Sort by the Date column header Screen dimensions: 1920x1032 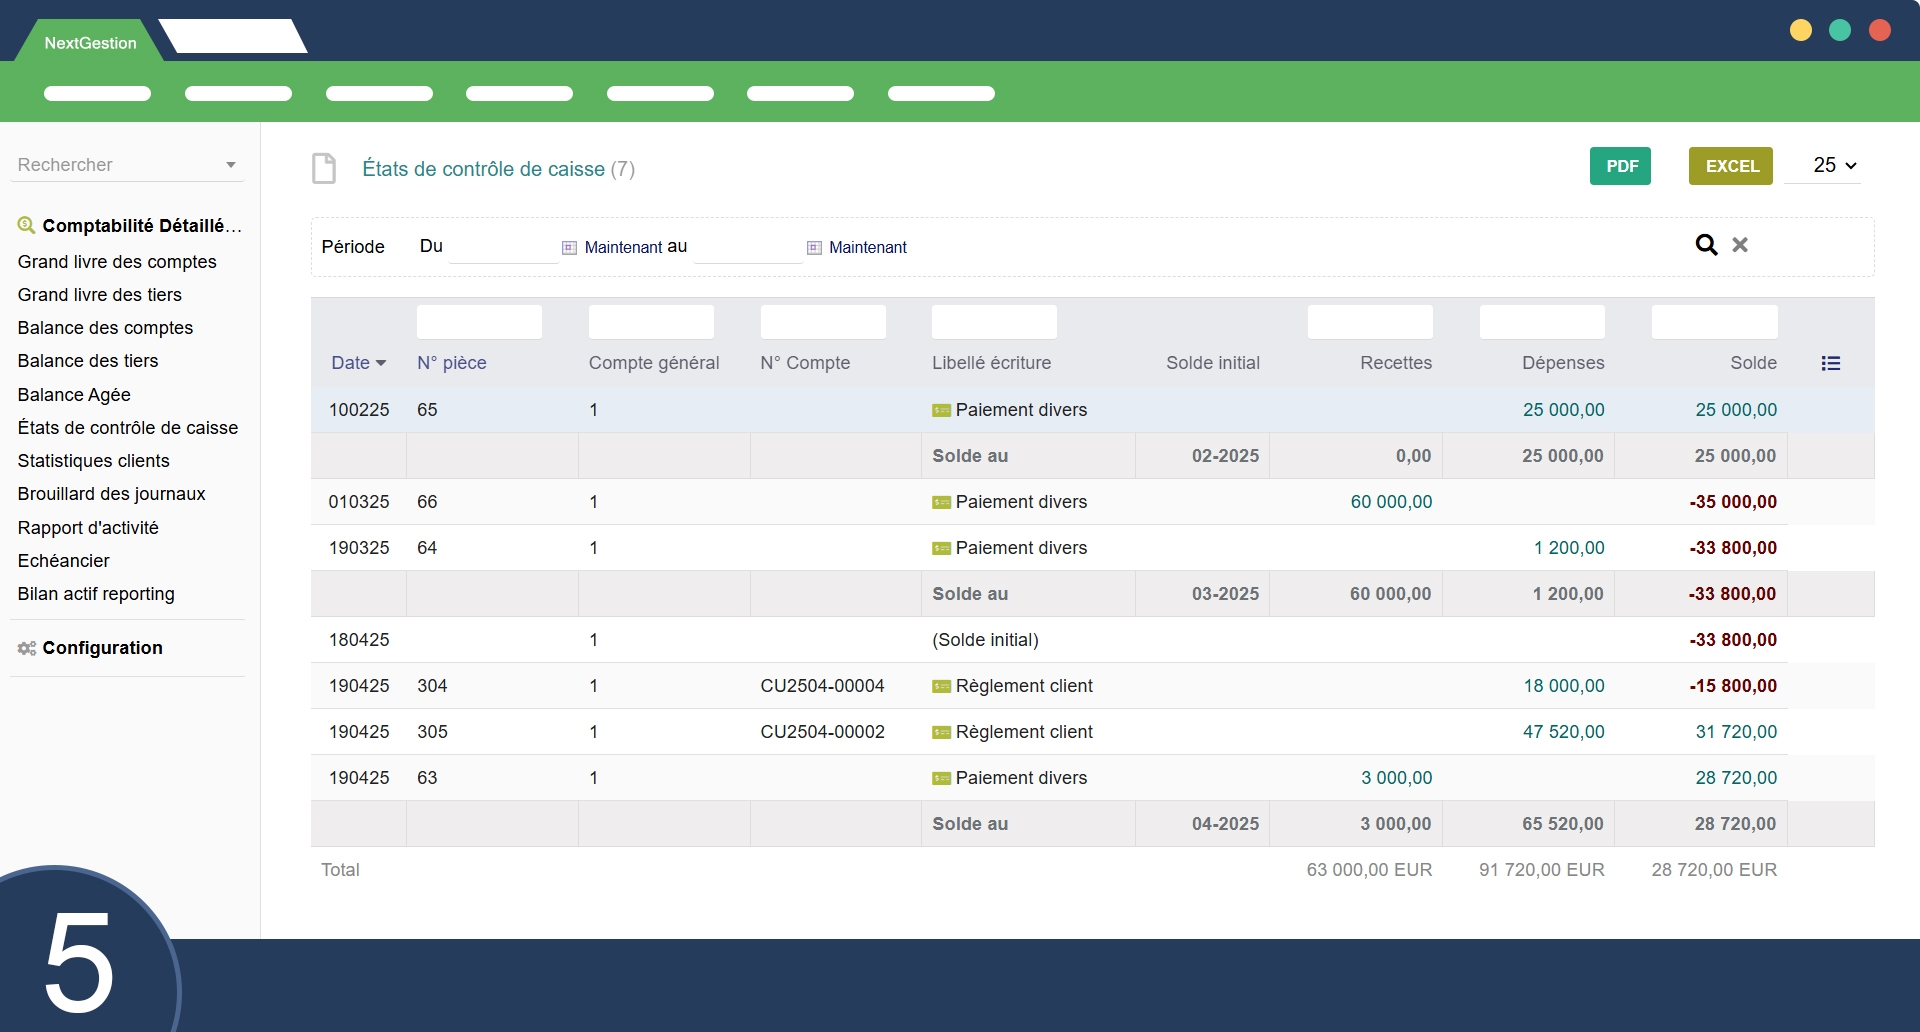(x=357, y=363)
